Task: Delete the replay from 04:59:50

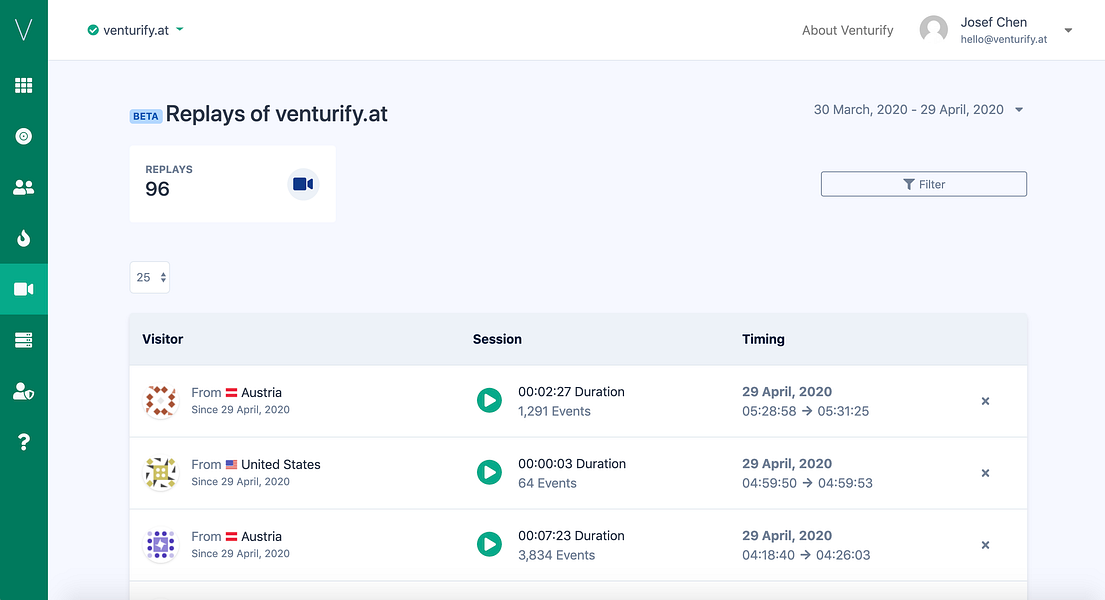Action: [x=985, y=473]
